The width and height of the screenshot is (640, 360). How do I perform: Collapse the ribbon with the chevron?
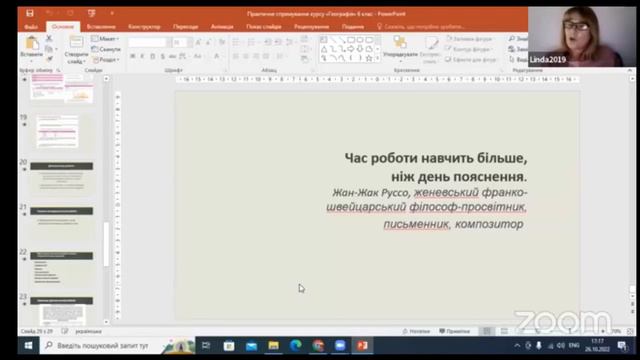coord(629,71)
